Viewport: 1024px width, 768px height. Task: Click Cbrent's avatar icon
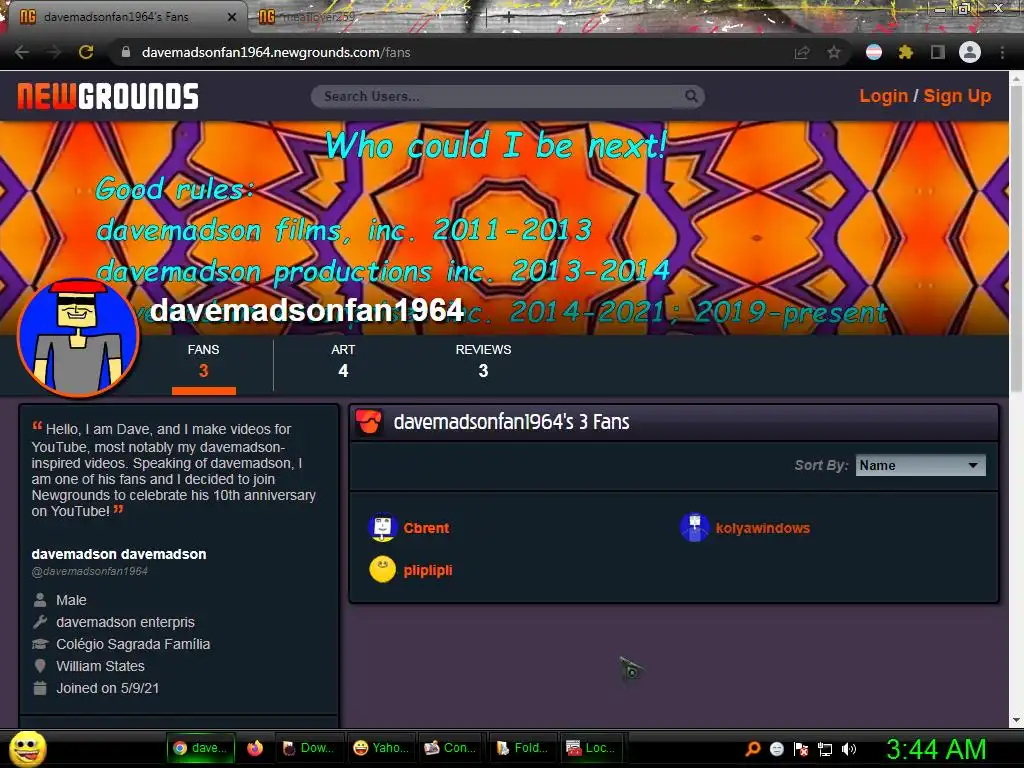pos(383,528)
